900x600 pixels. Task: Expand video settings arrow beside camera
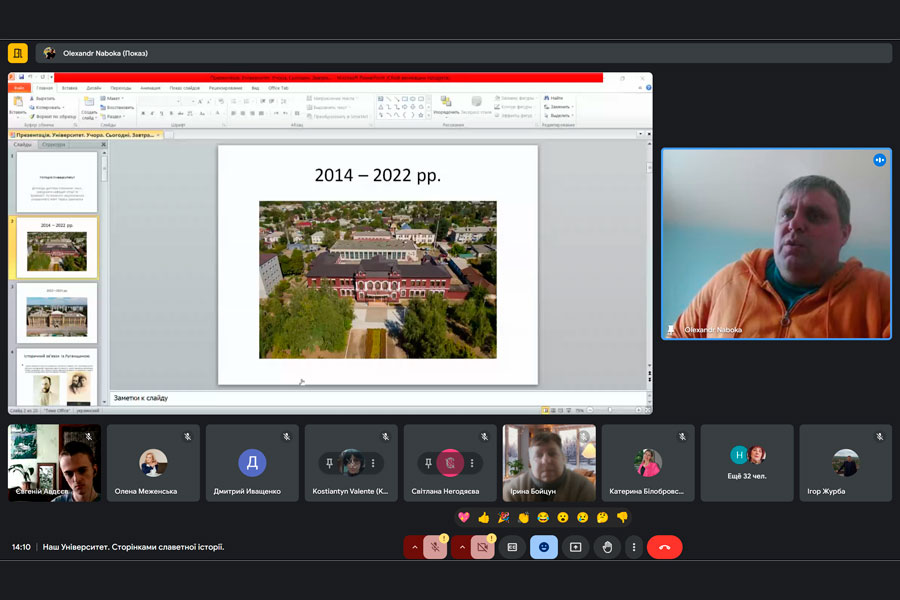point(461,547)
